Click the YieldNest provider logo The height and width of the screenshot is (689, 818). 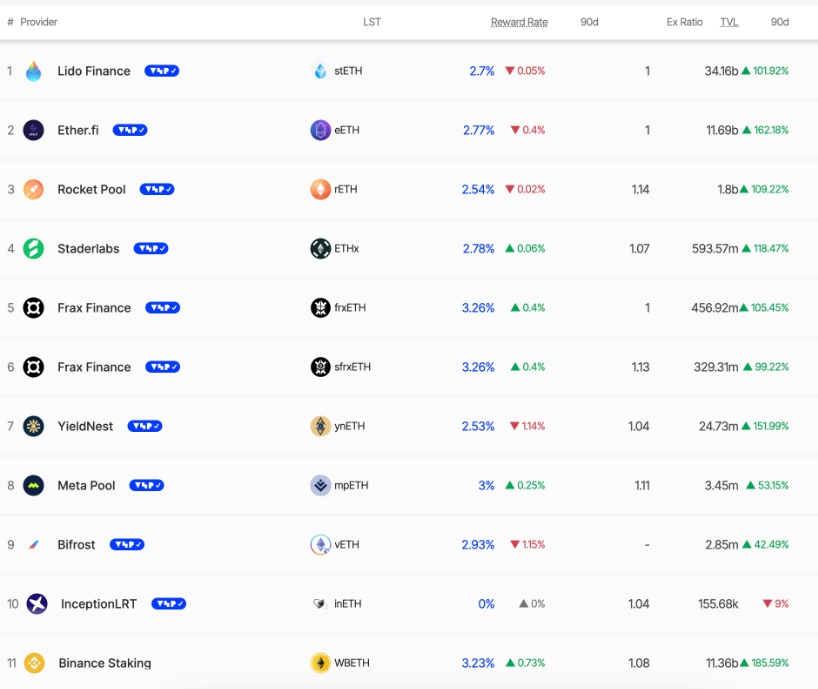(x=33, y=426)
